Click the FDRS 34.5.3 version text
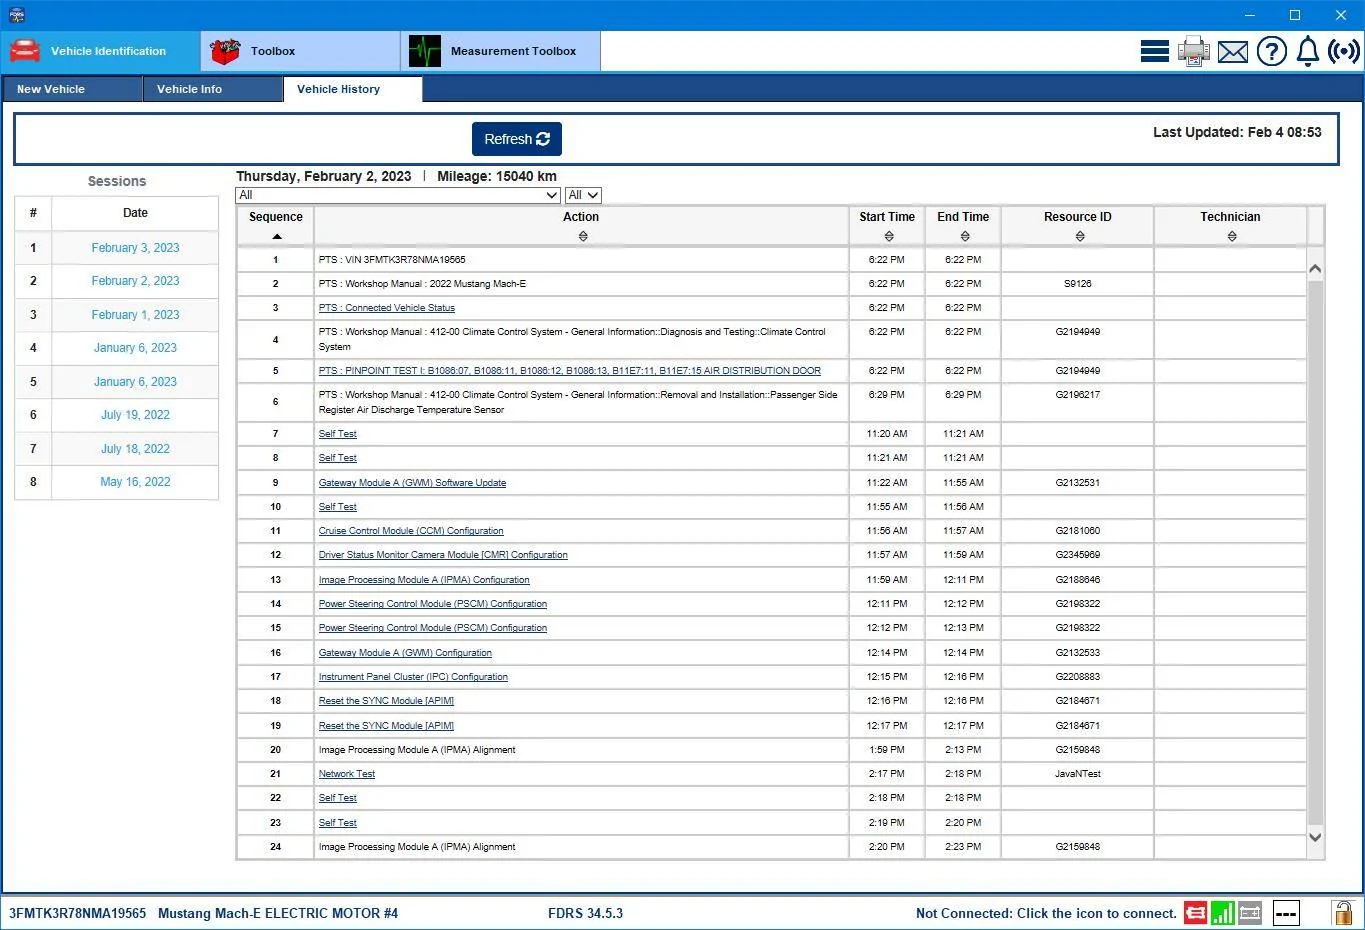This screenshot has width=1365, height=930. point(585,913)
